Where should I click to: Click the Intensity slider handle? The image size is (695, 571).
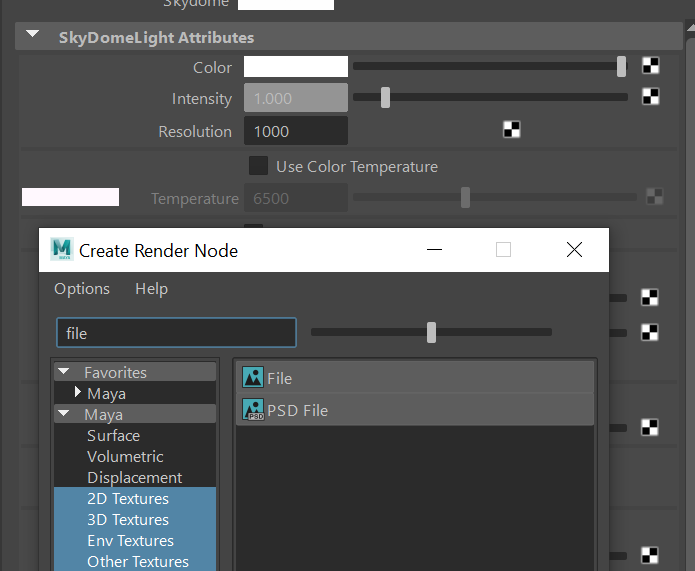[x=385, y=97]
